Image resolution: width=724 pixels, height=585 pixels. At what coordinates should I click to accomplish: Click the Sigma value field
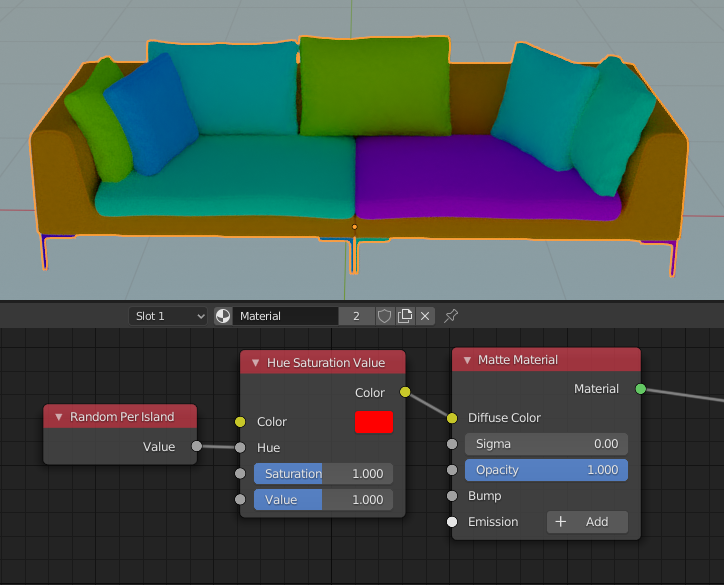(x=546, y=444)
